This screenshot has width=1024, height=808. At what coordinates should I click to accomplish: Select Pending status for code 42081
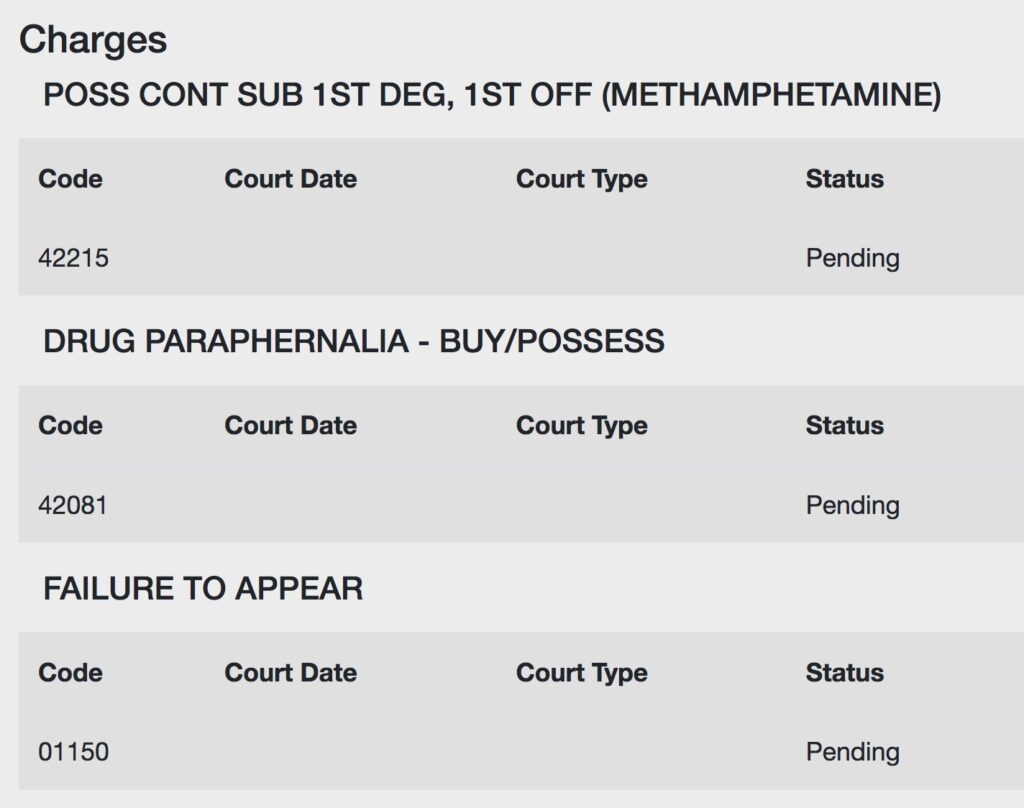tap(852, 506)
